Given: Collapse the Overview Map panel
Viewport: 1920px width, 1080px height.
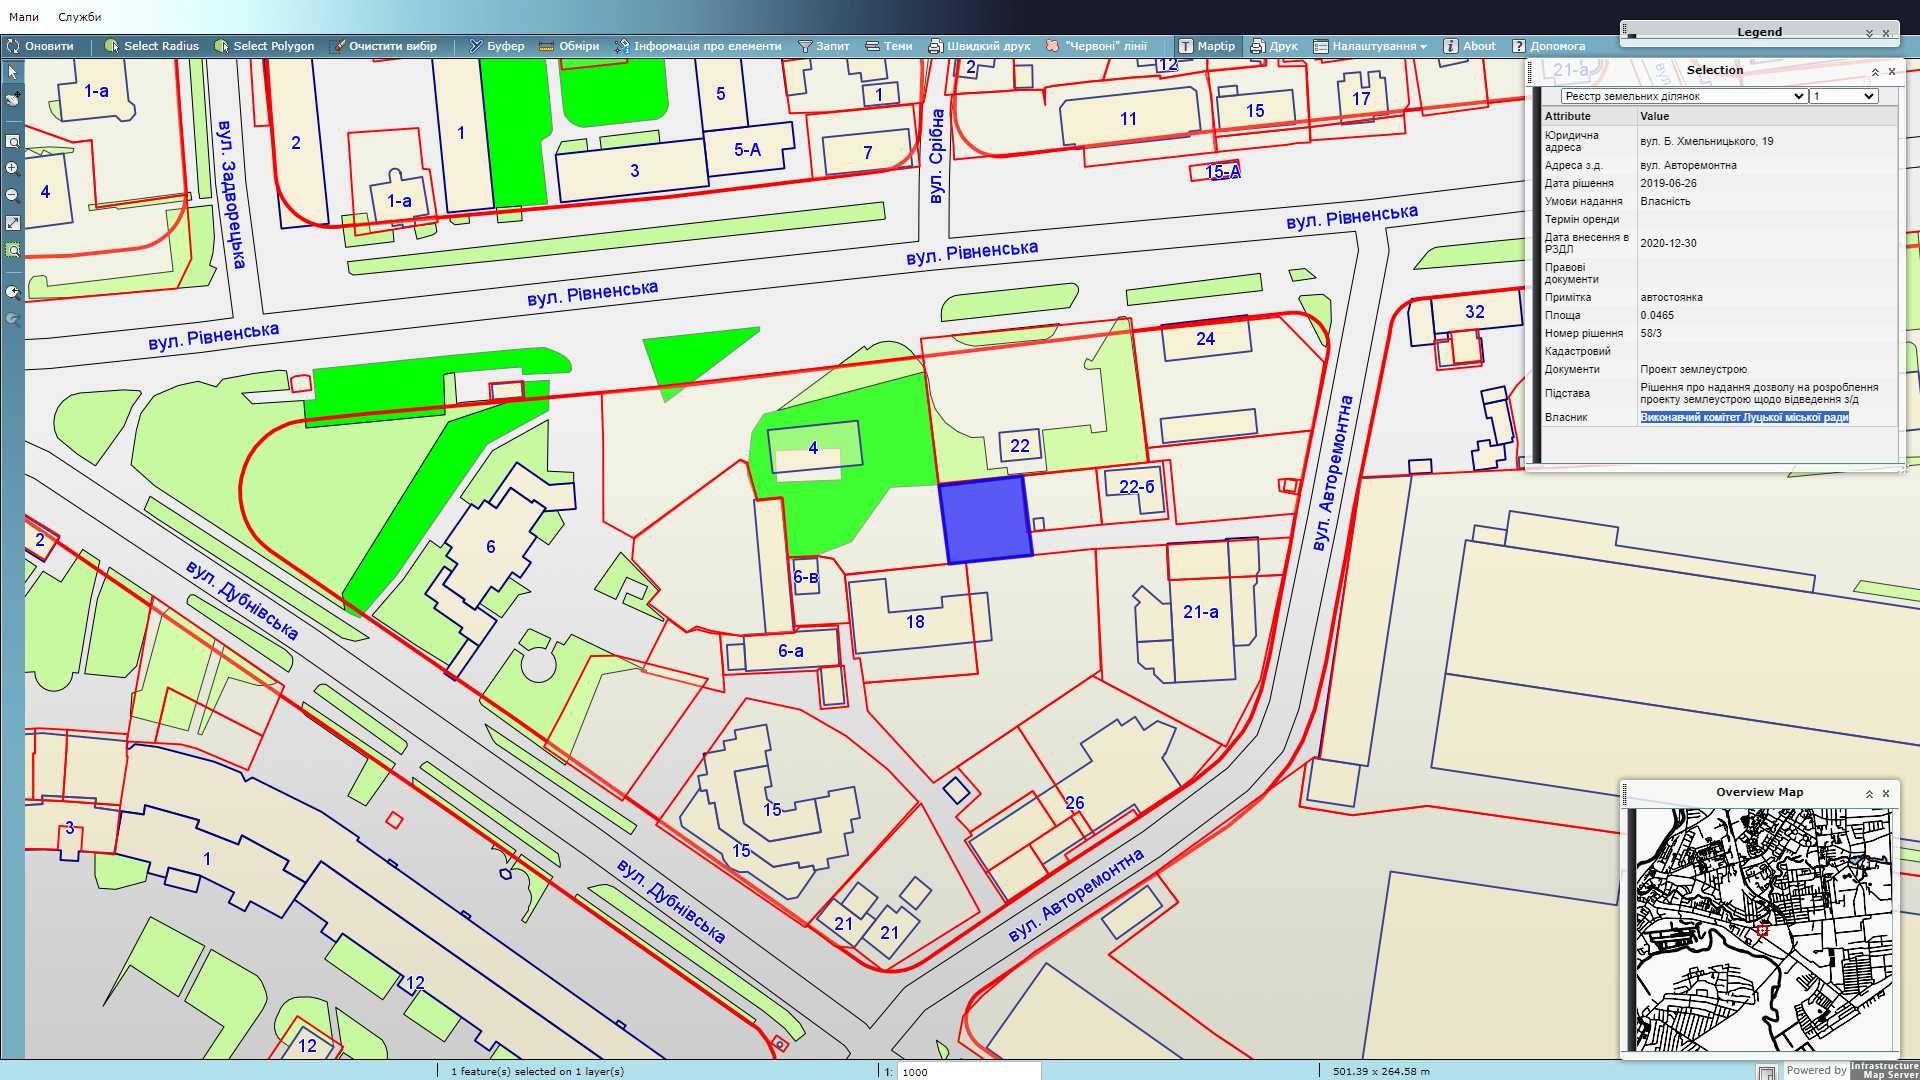Looking at the screenshot, I should [x=1869, y=793].
